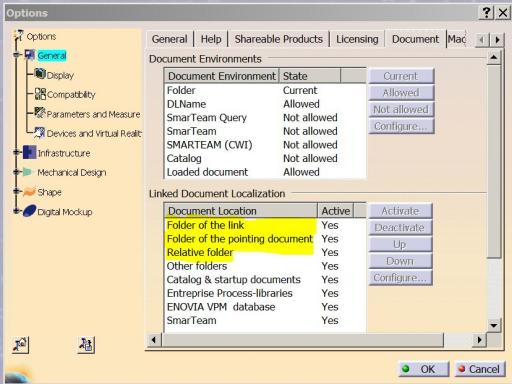This screenshot has height=384, width=512.
Task: Click horizontal scrollbar left arrow
Action: [x=154, y=340]
